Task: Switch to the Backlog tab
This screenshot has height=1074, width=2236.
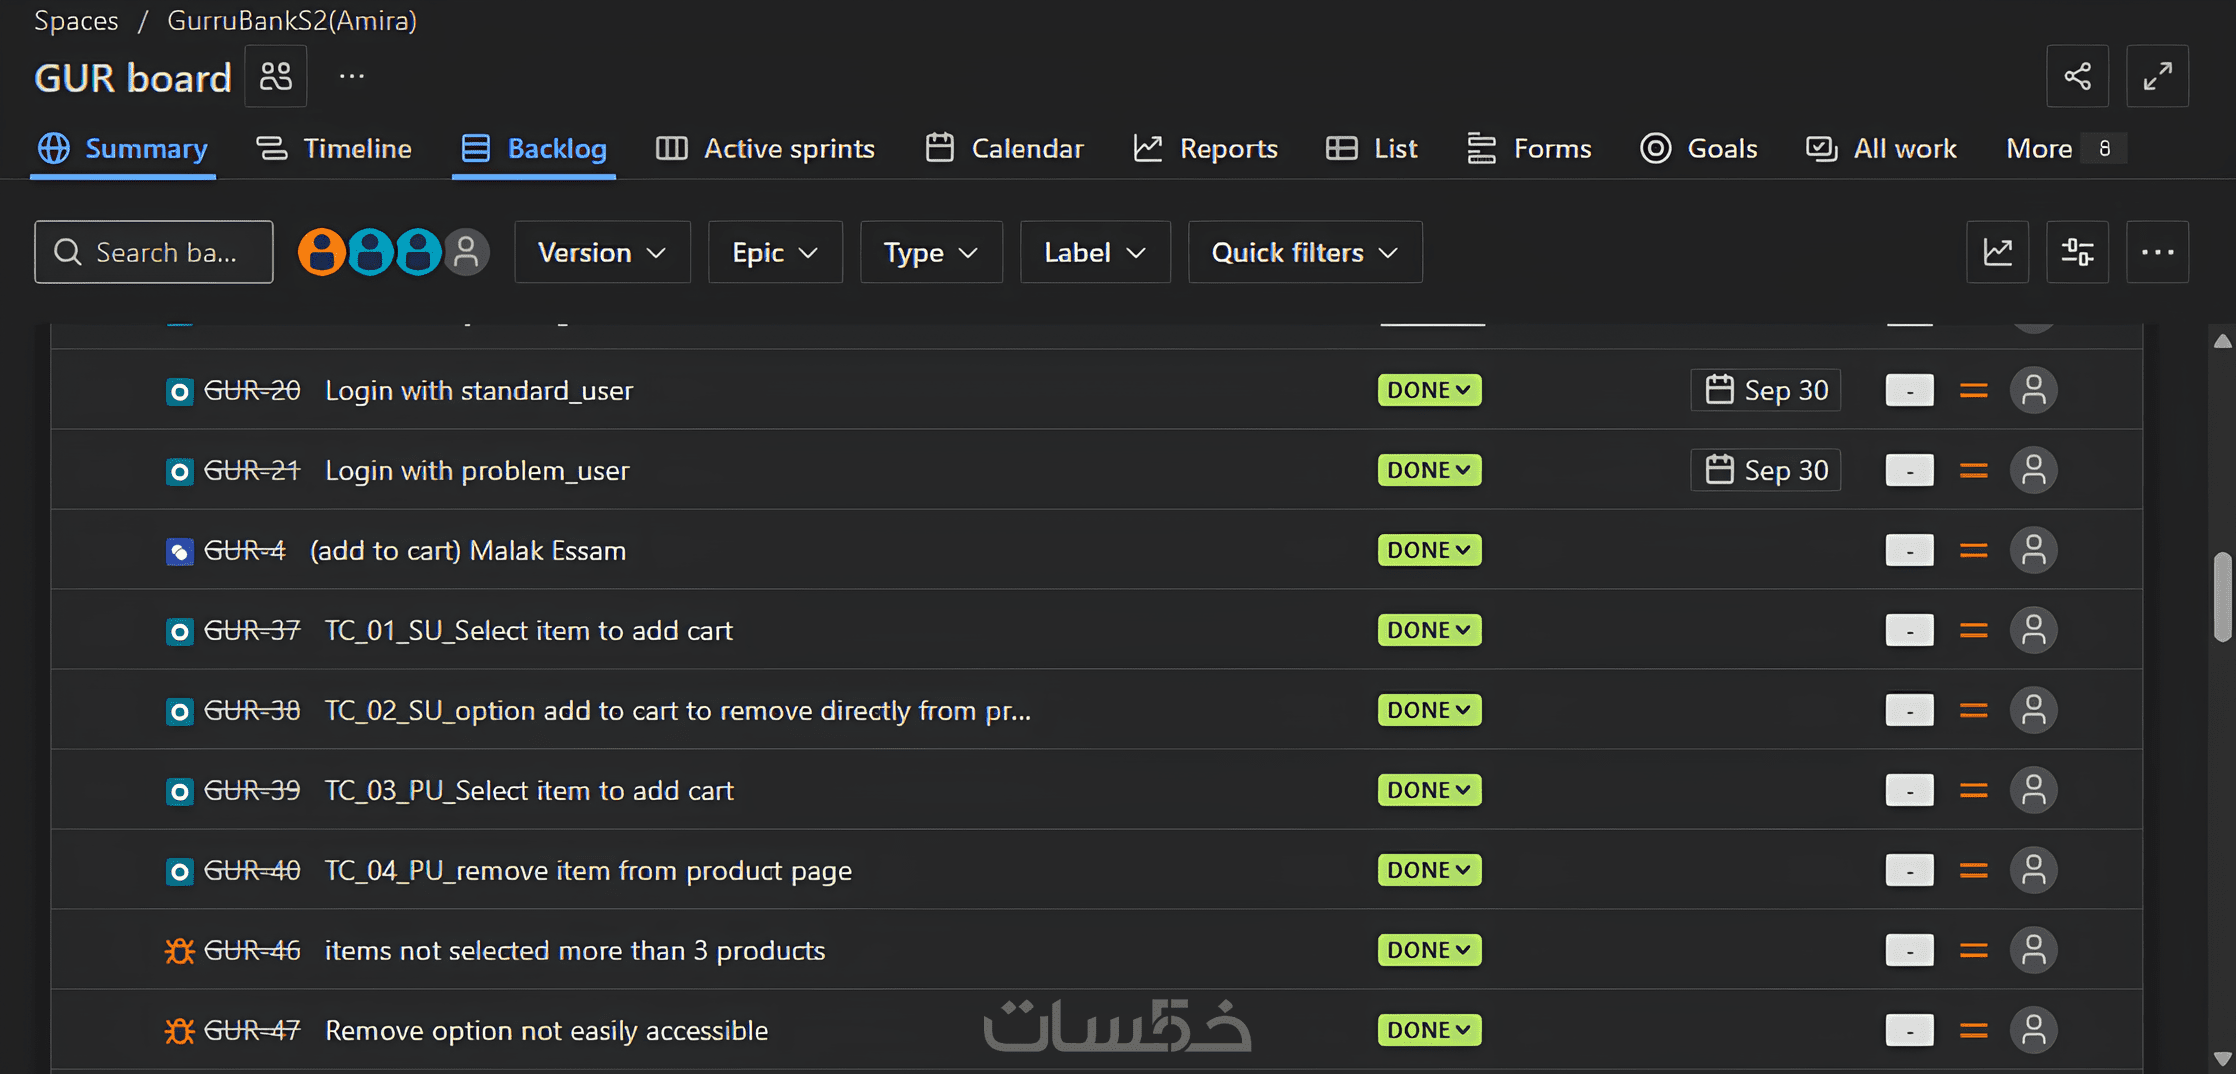Action: point(534,149)
